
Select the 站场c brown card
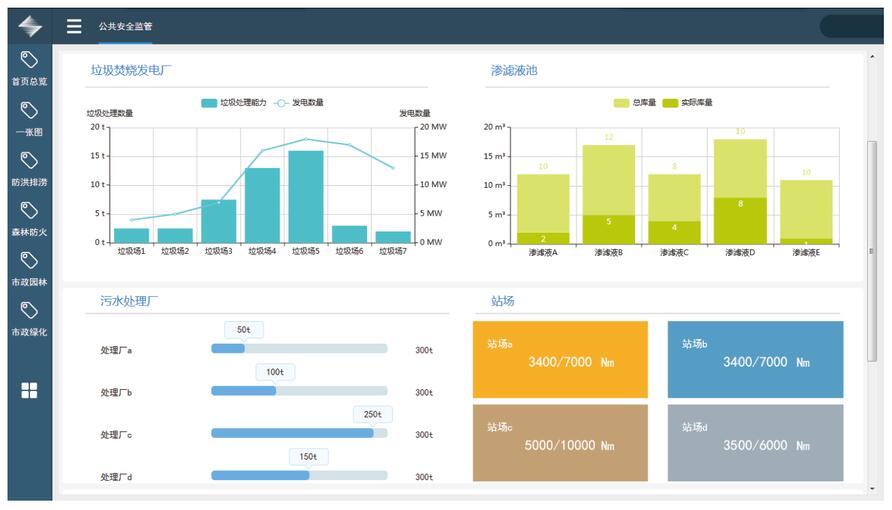(x=560, y=442)
